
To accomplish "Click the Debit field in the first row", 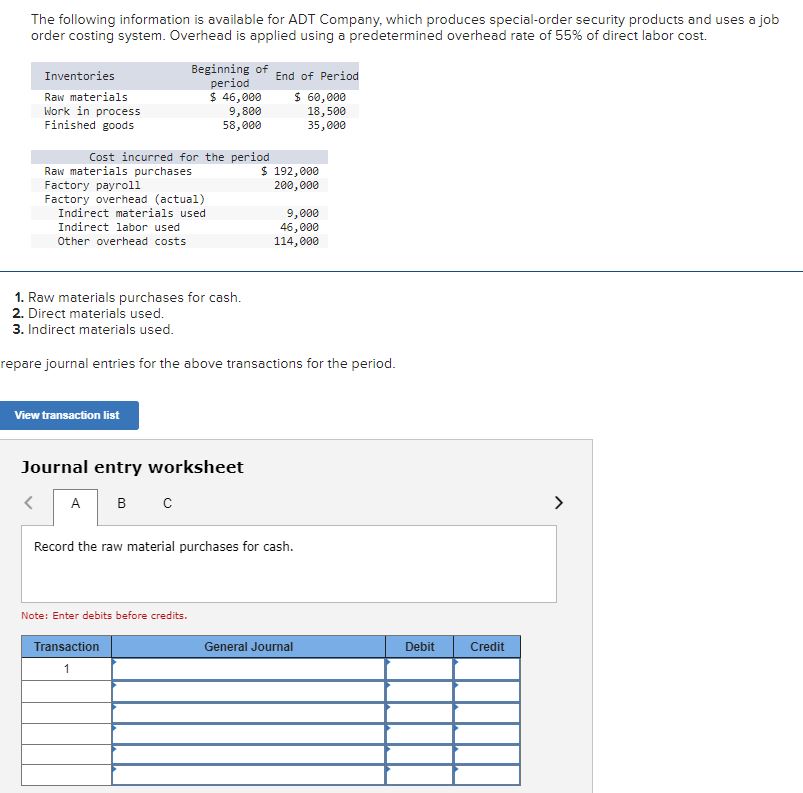I will pyautogui.click(x=418, y=668).
